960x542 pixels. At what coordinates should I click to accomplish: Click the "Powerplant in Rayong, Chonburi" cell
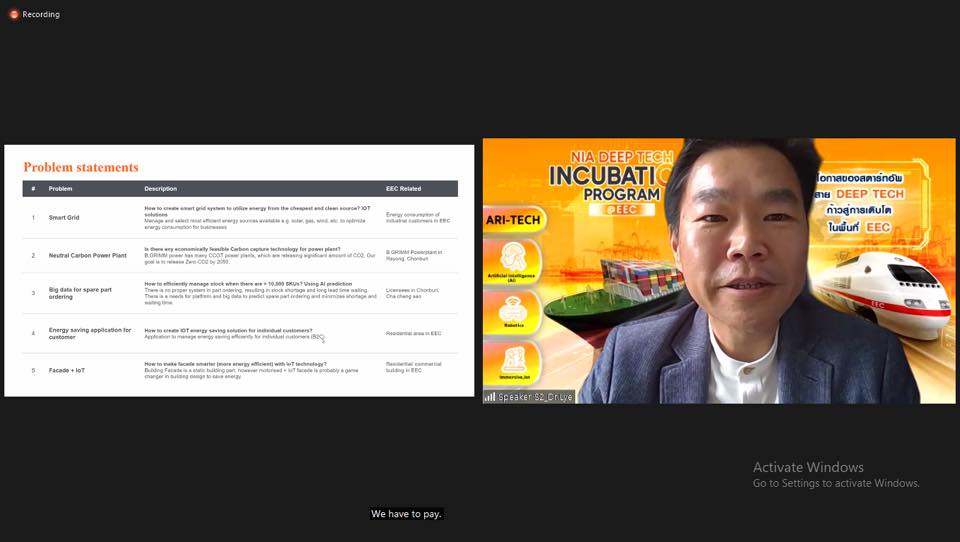pos(414,255)
